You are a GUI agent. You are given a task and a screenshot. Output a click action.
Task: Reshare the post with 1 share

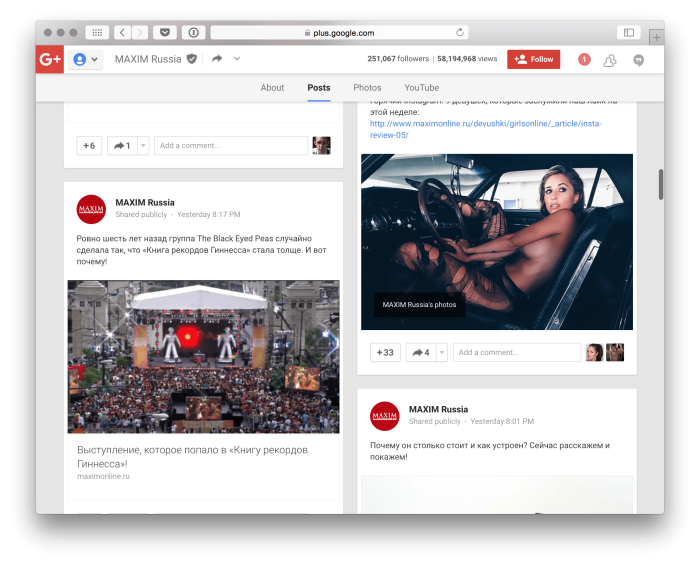pos(122,145)
